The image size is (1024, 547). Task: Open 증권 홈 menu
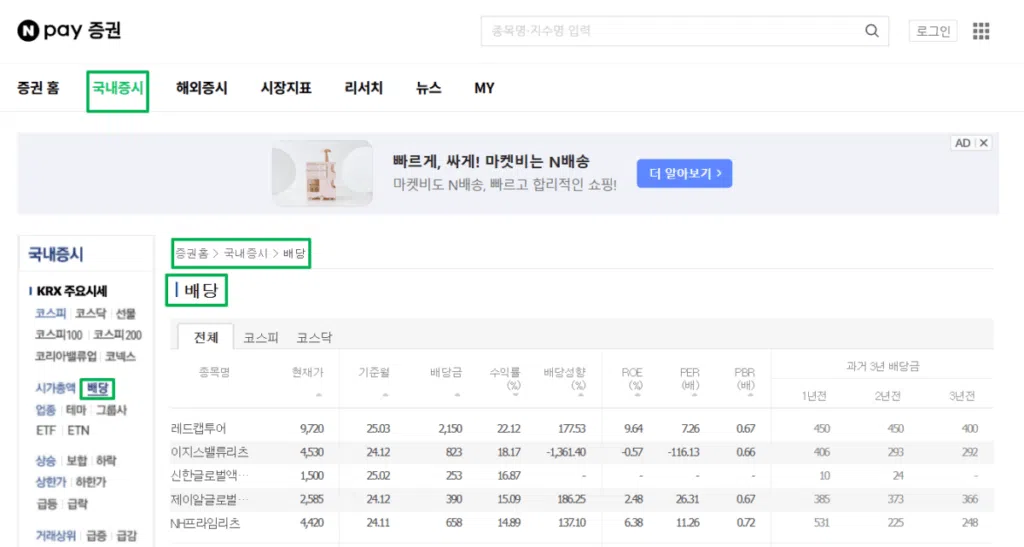point(38,88)
